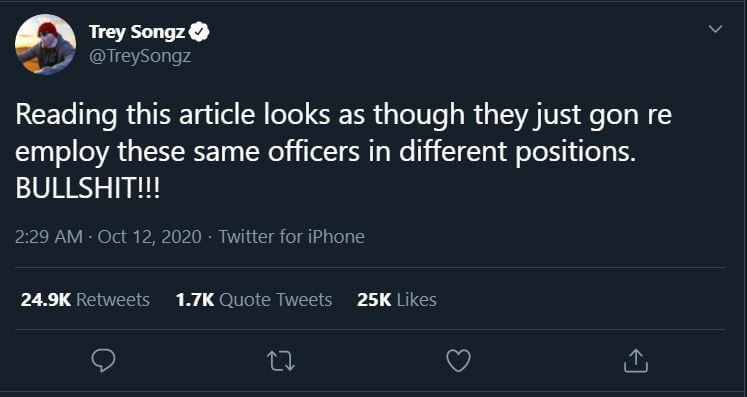The height and width of the screenshot is (397, 747).
Task: Select the tweet text starting with Reading this article
Action: (343, 153)
